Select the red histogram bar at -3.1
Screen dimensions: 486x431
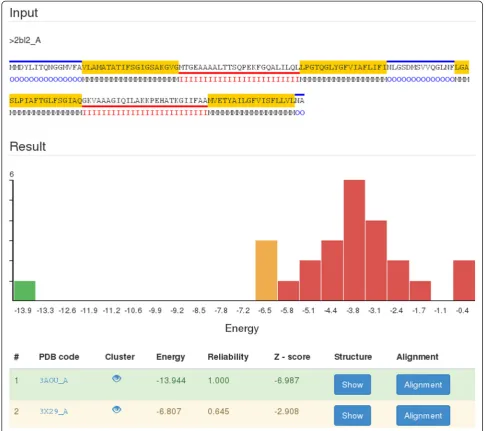pos(376,260)
